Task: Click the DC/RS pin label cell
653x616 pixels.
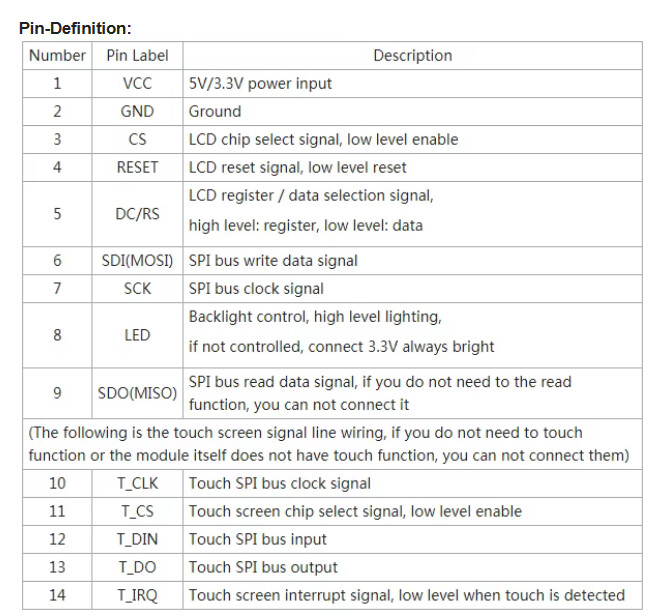Action: [137, 214]
